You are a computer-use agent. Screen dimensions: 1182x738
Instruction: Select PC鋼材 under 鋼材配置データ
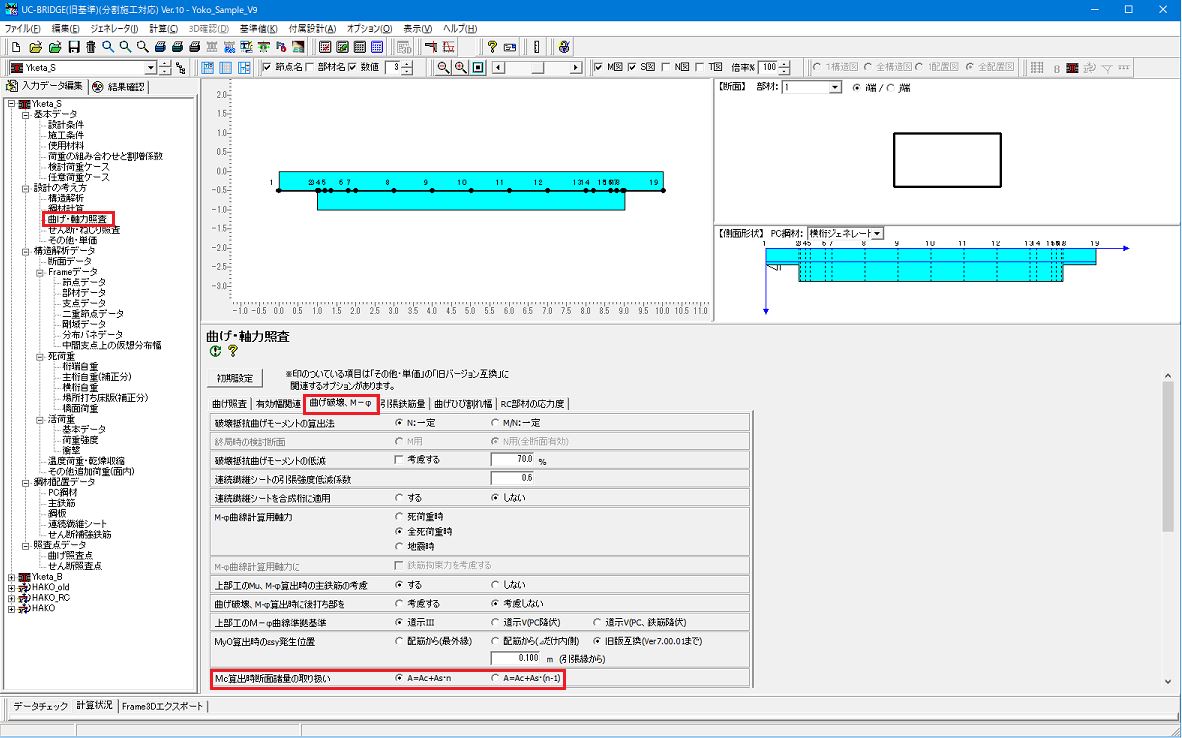(x=63, y=492)
